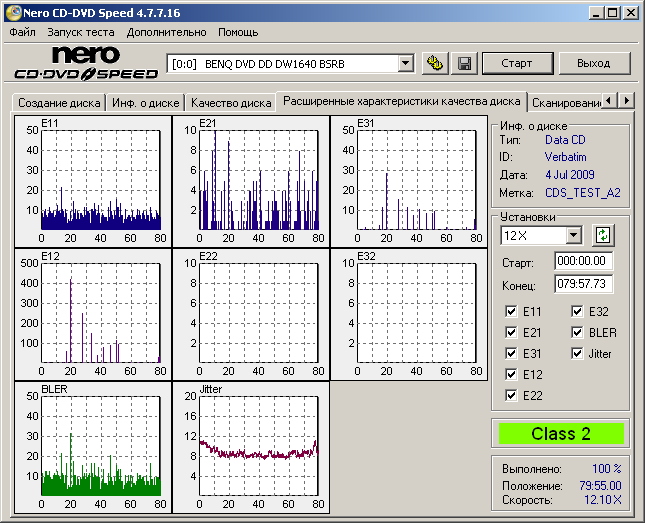Switch to the Инф. о диске tab

click(x=146, y=103)
